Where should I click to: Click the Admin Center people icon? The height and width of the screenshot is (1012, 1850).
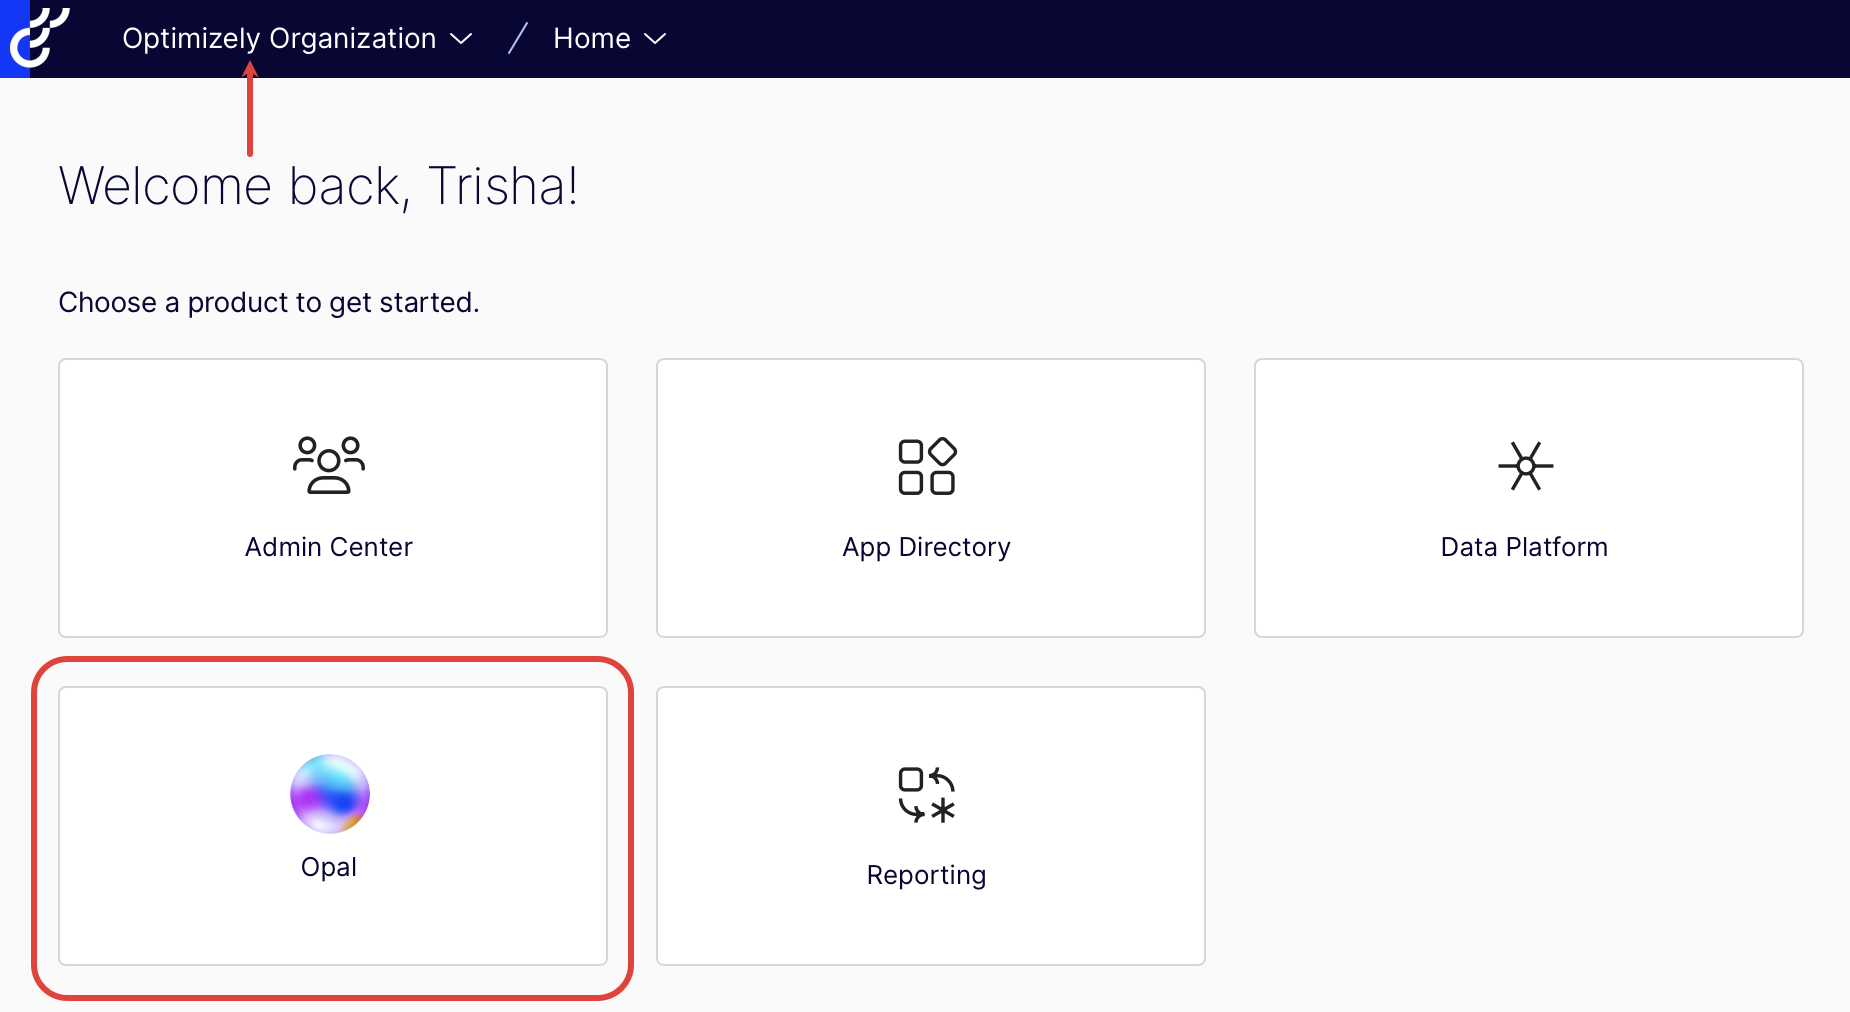tap(329, 464)
